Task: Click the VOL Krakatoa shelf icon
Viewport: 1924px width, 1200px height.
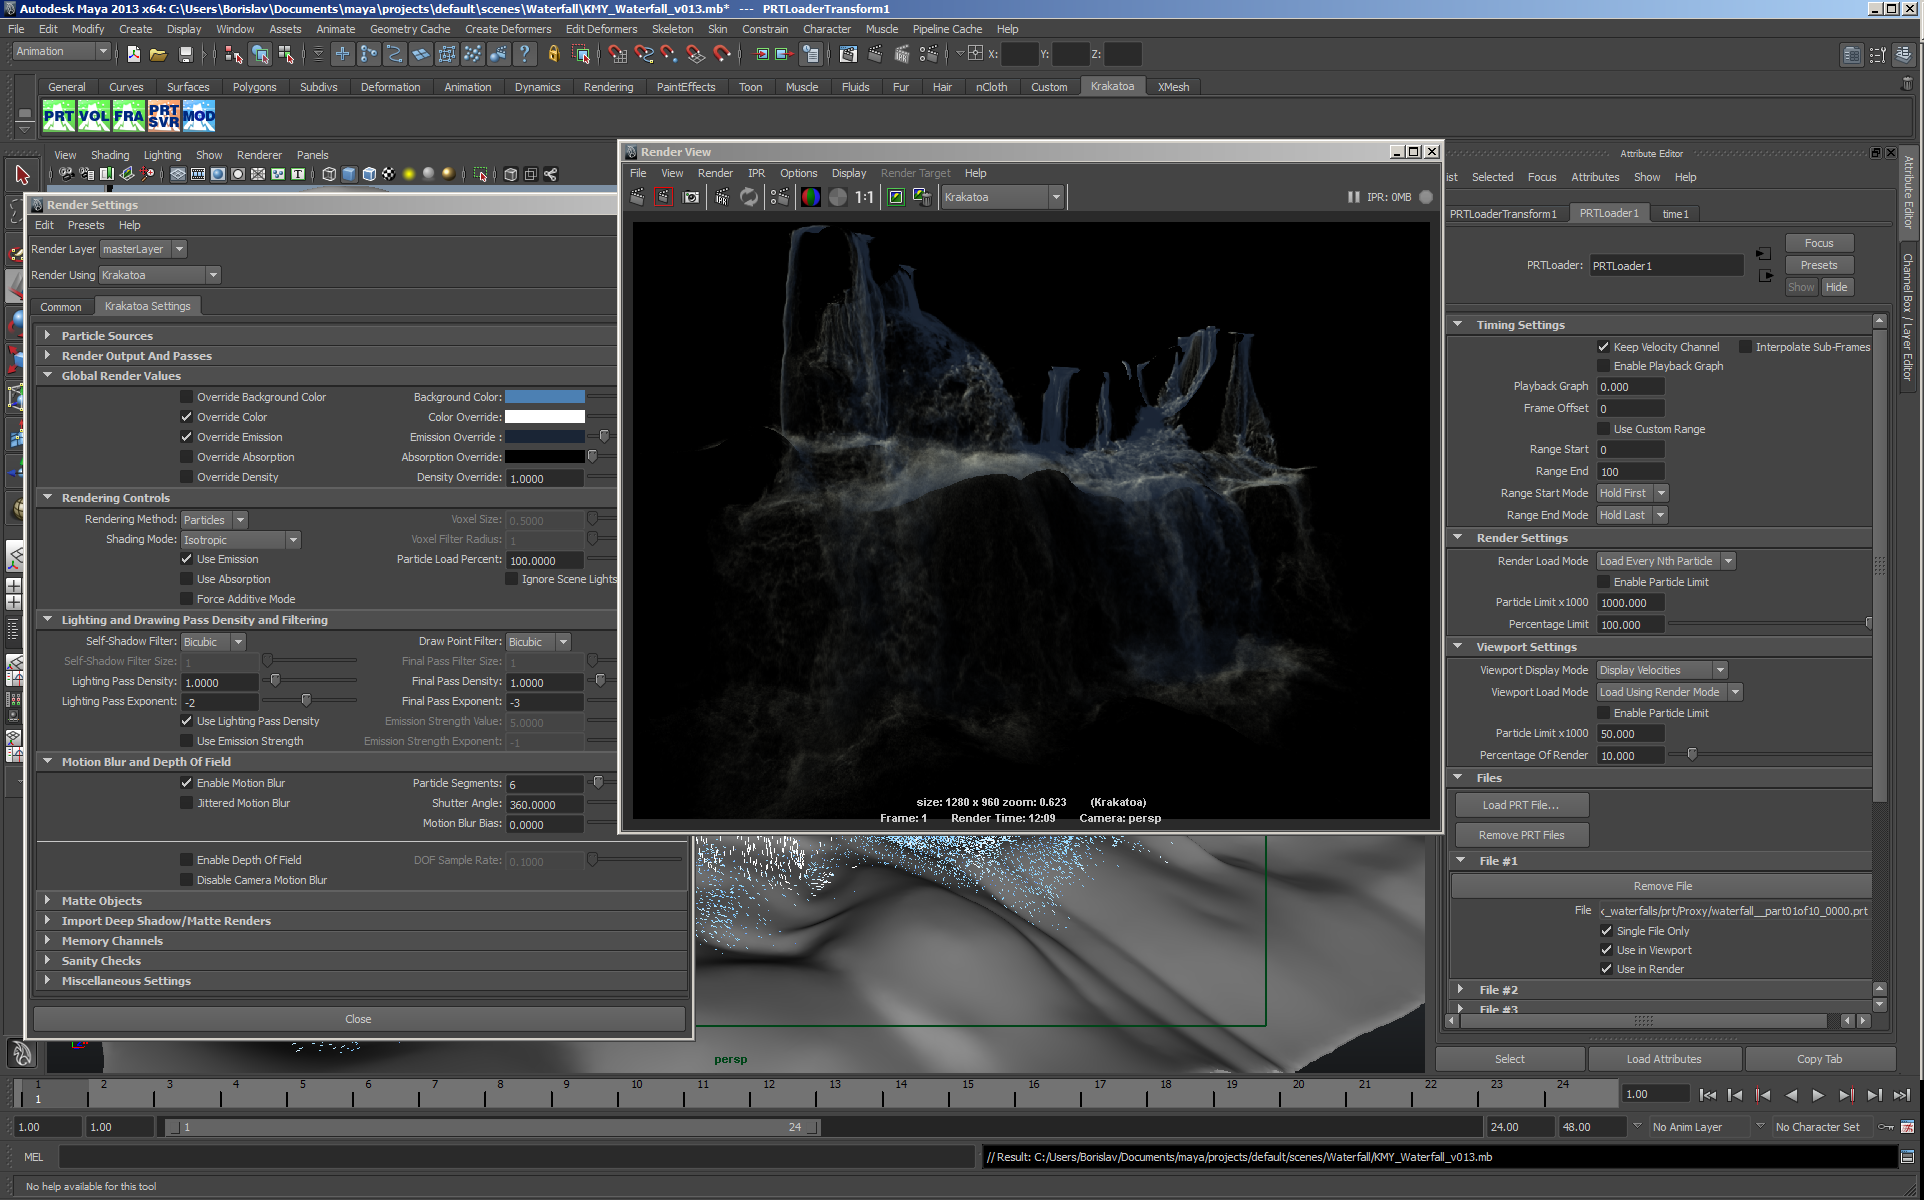Action: (x=94, y=116)
